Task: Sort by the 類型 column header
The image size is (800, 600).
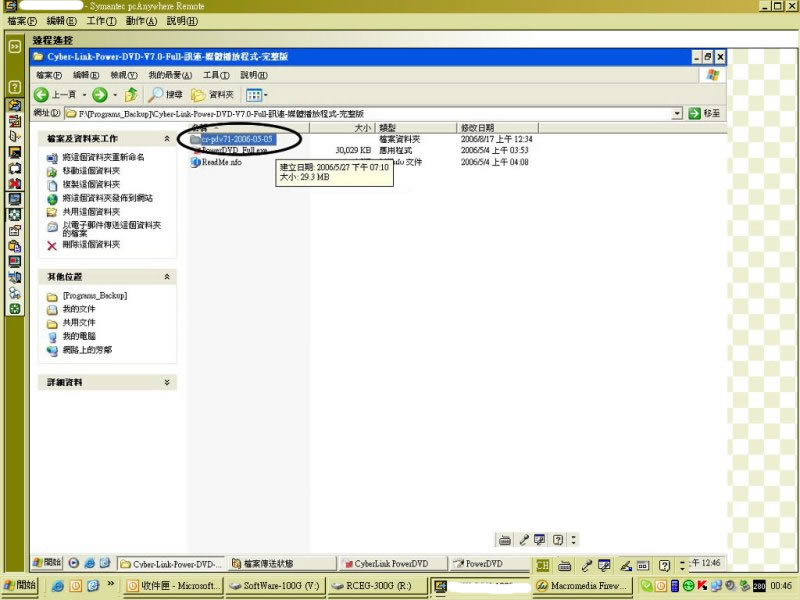Action: pos(416,128)
